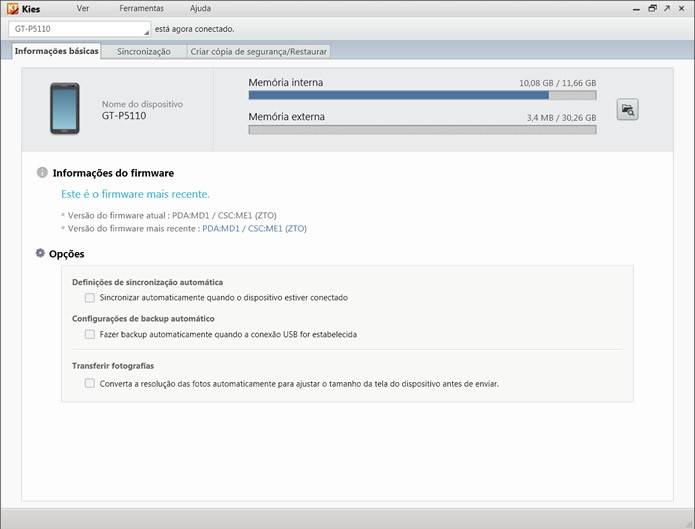Enable automatic backup on USB connection
This screenshot has height=529, width=695.
tap(90, 334)
